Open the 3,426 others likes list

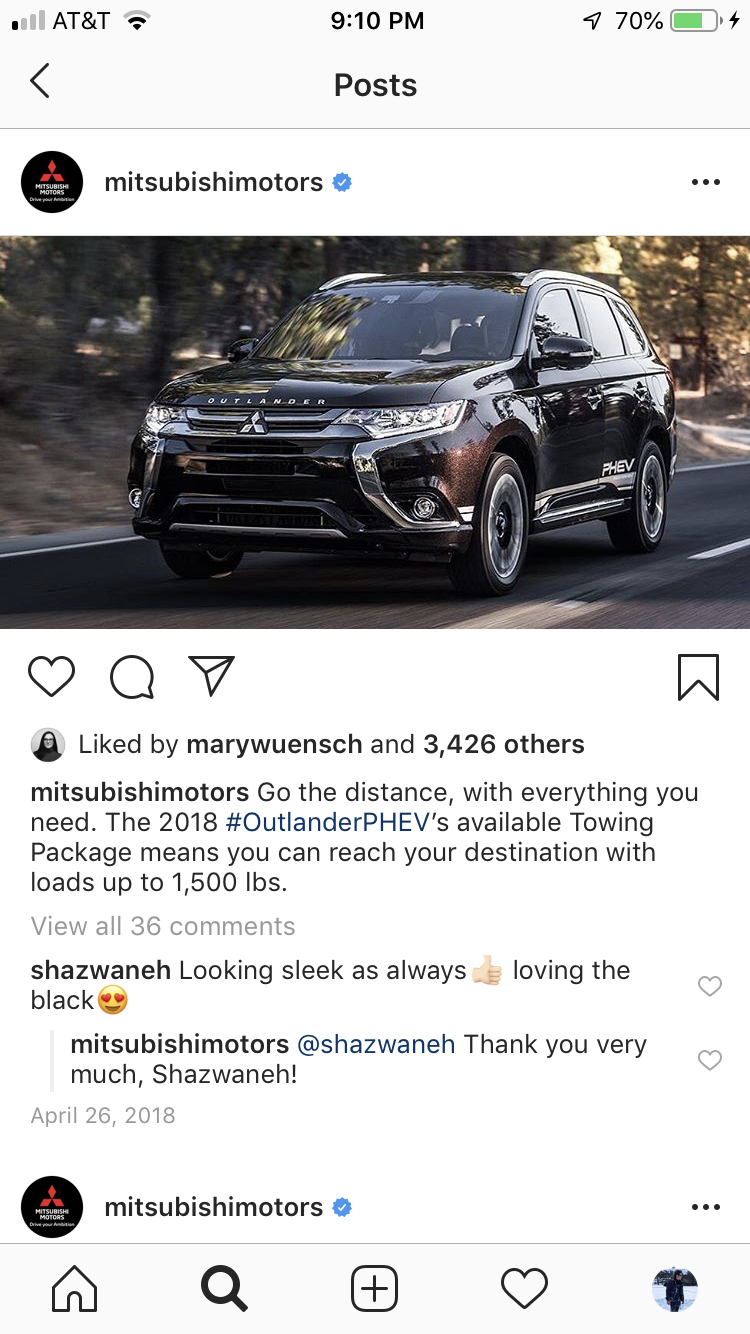(503, 744)
